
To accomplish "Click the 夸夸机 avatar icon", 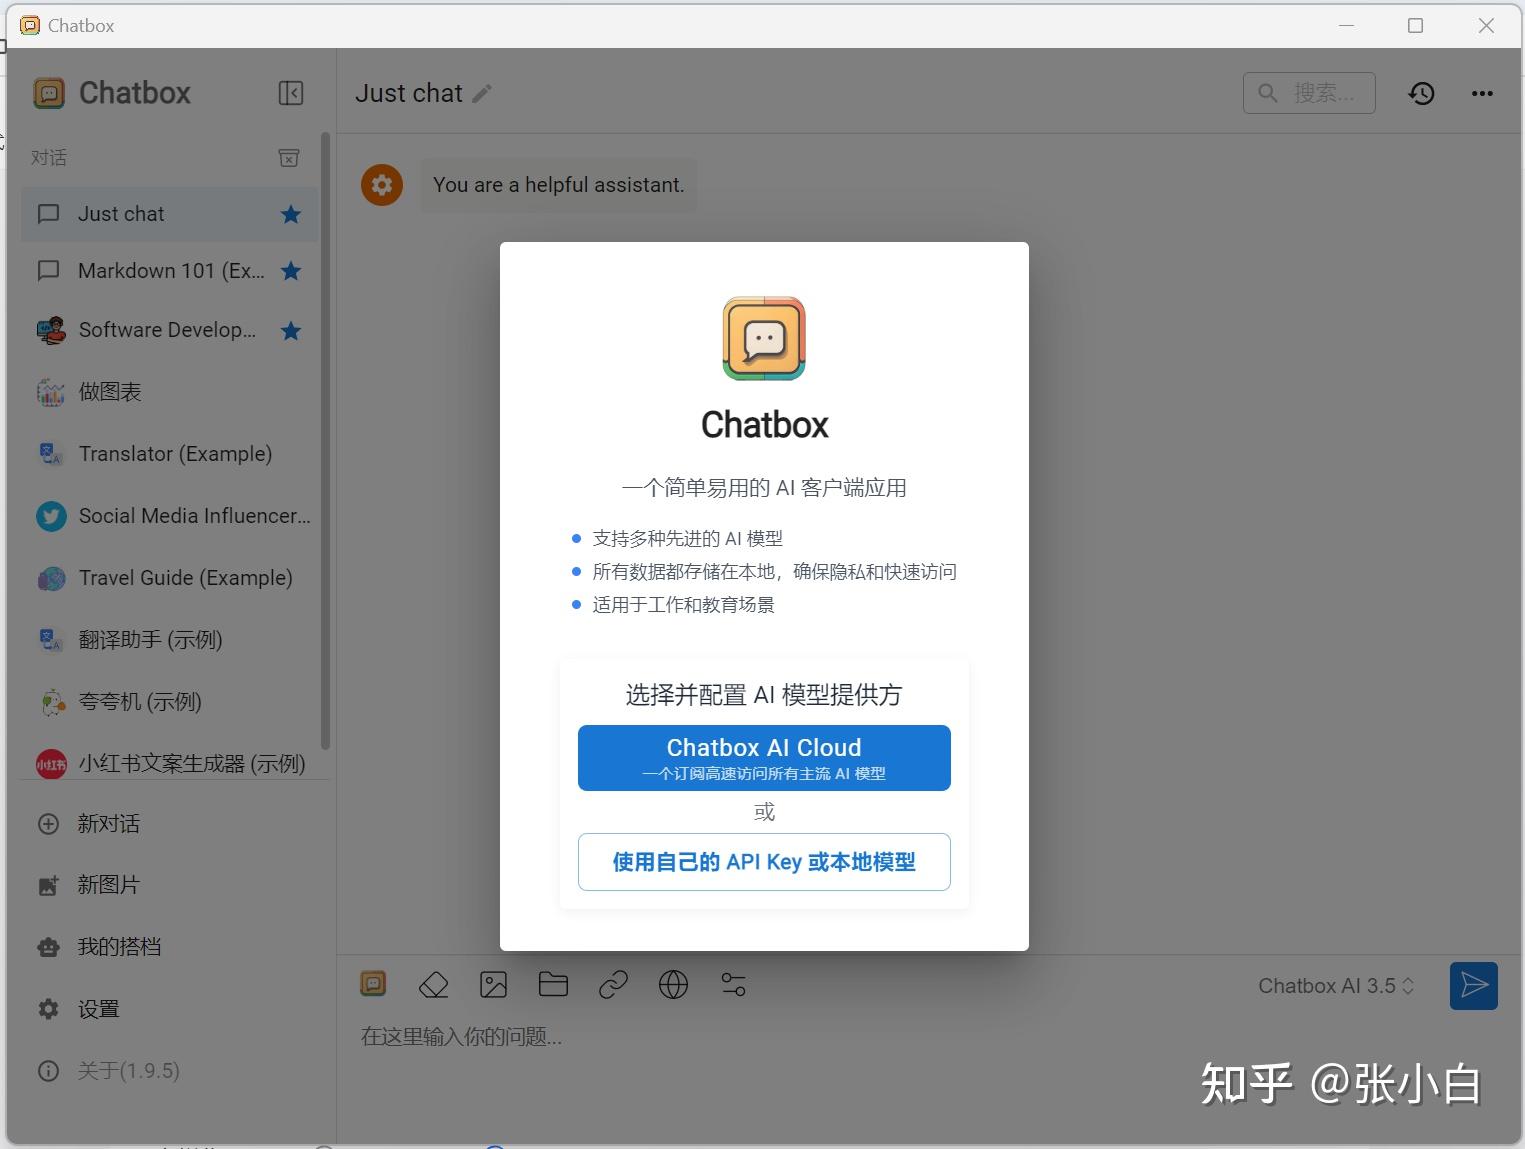I will click(51, 702).
